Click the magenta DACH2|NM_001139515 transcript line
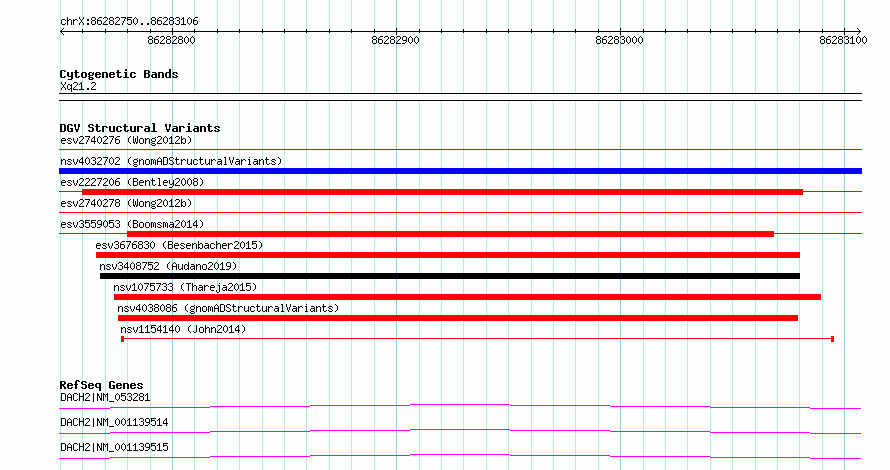 (x=460, y=456)
